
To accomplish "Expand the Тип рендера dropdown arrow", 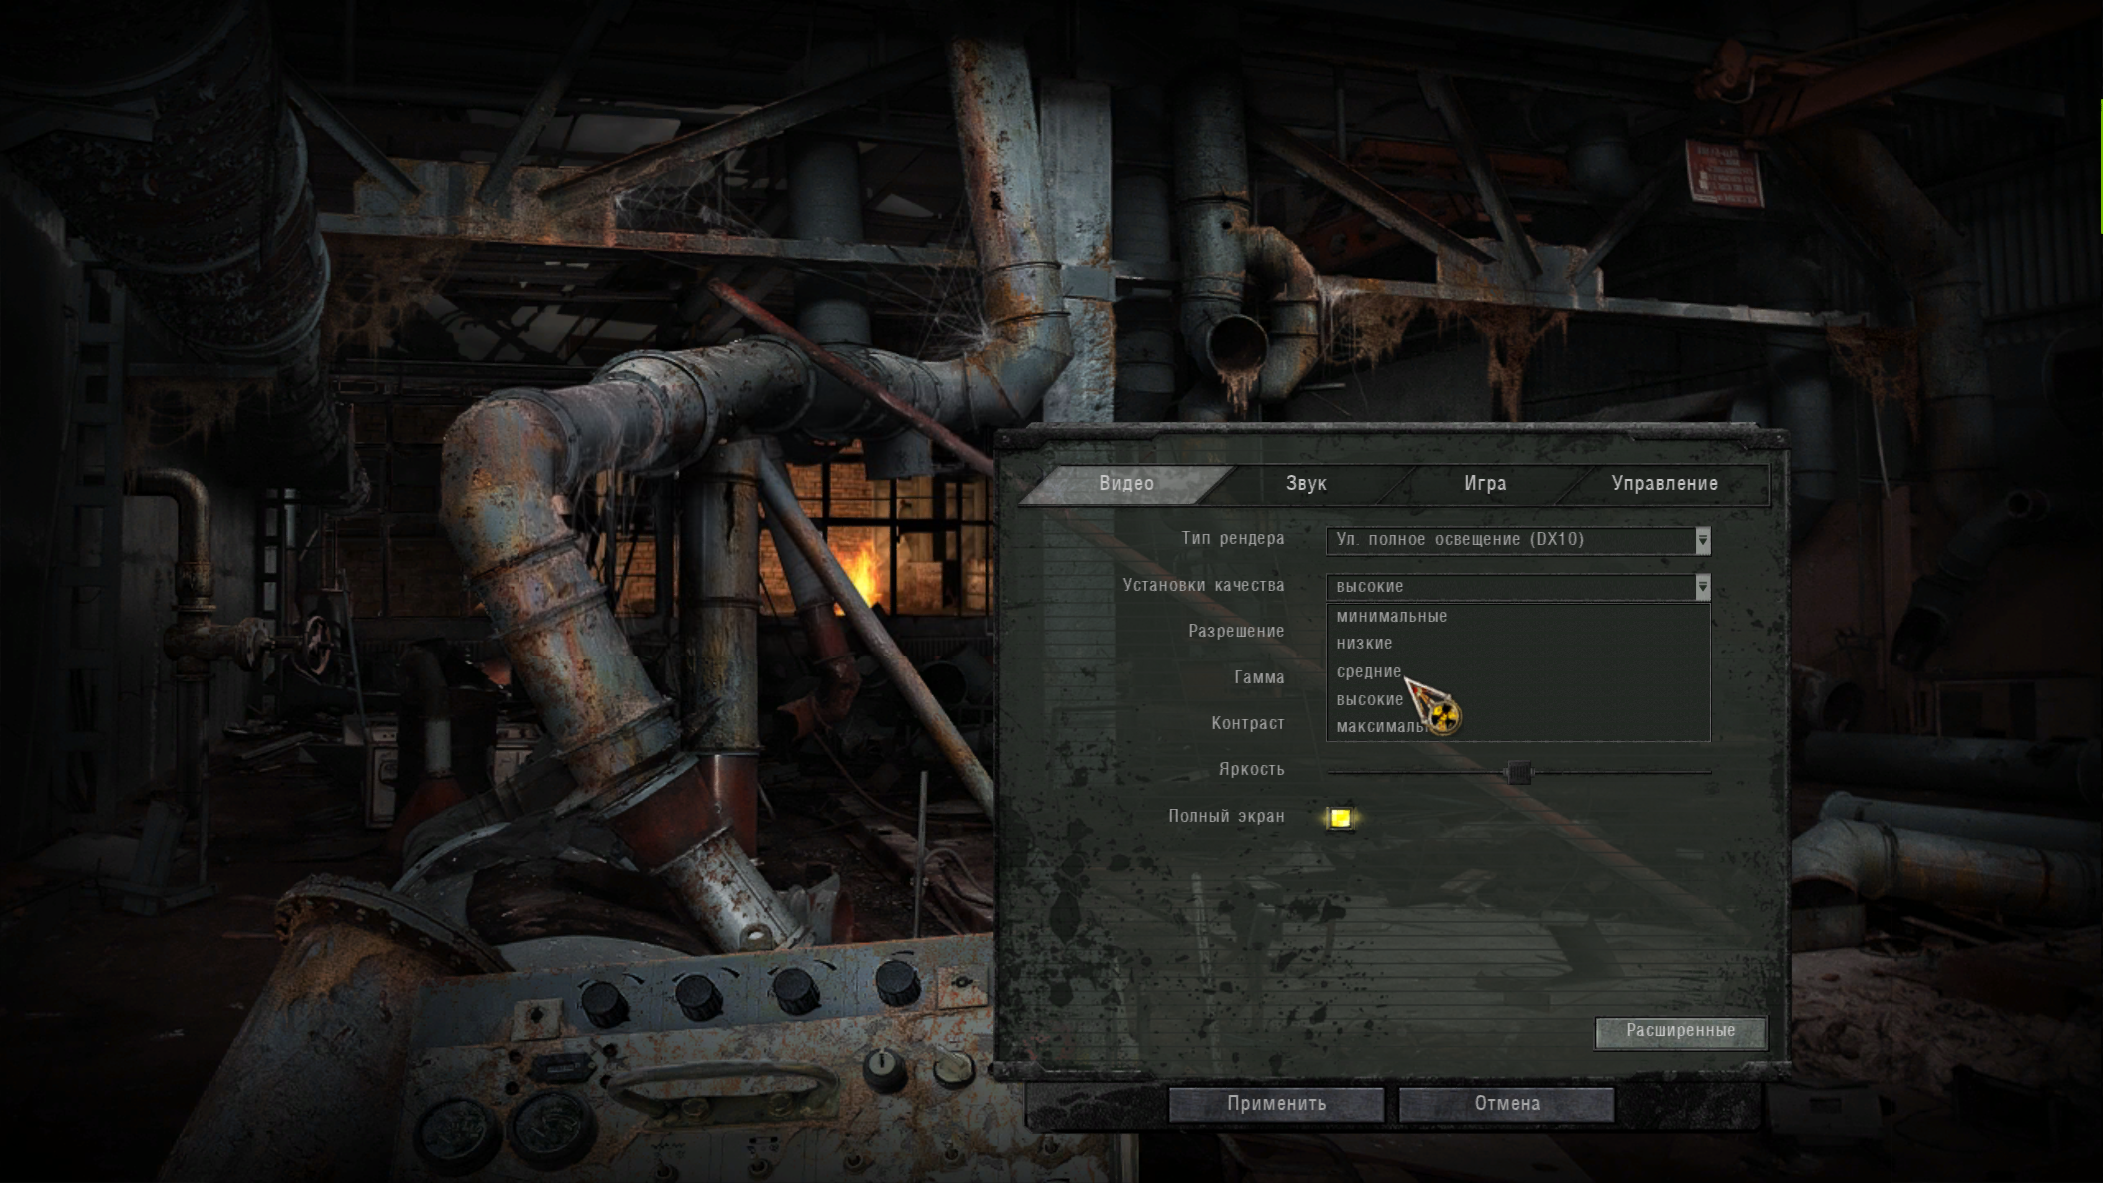I will pyautogui.click(x=1702, y=540).
